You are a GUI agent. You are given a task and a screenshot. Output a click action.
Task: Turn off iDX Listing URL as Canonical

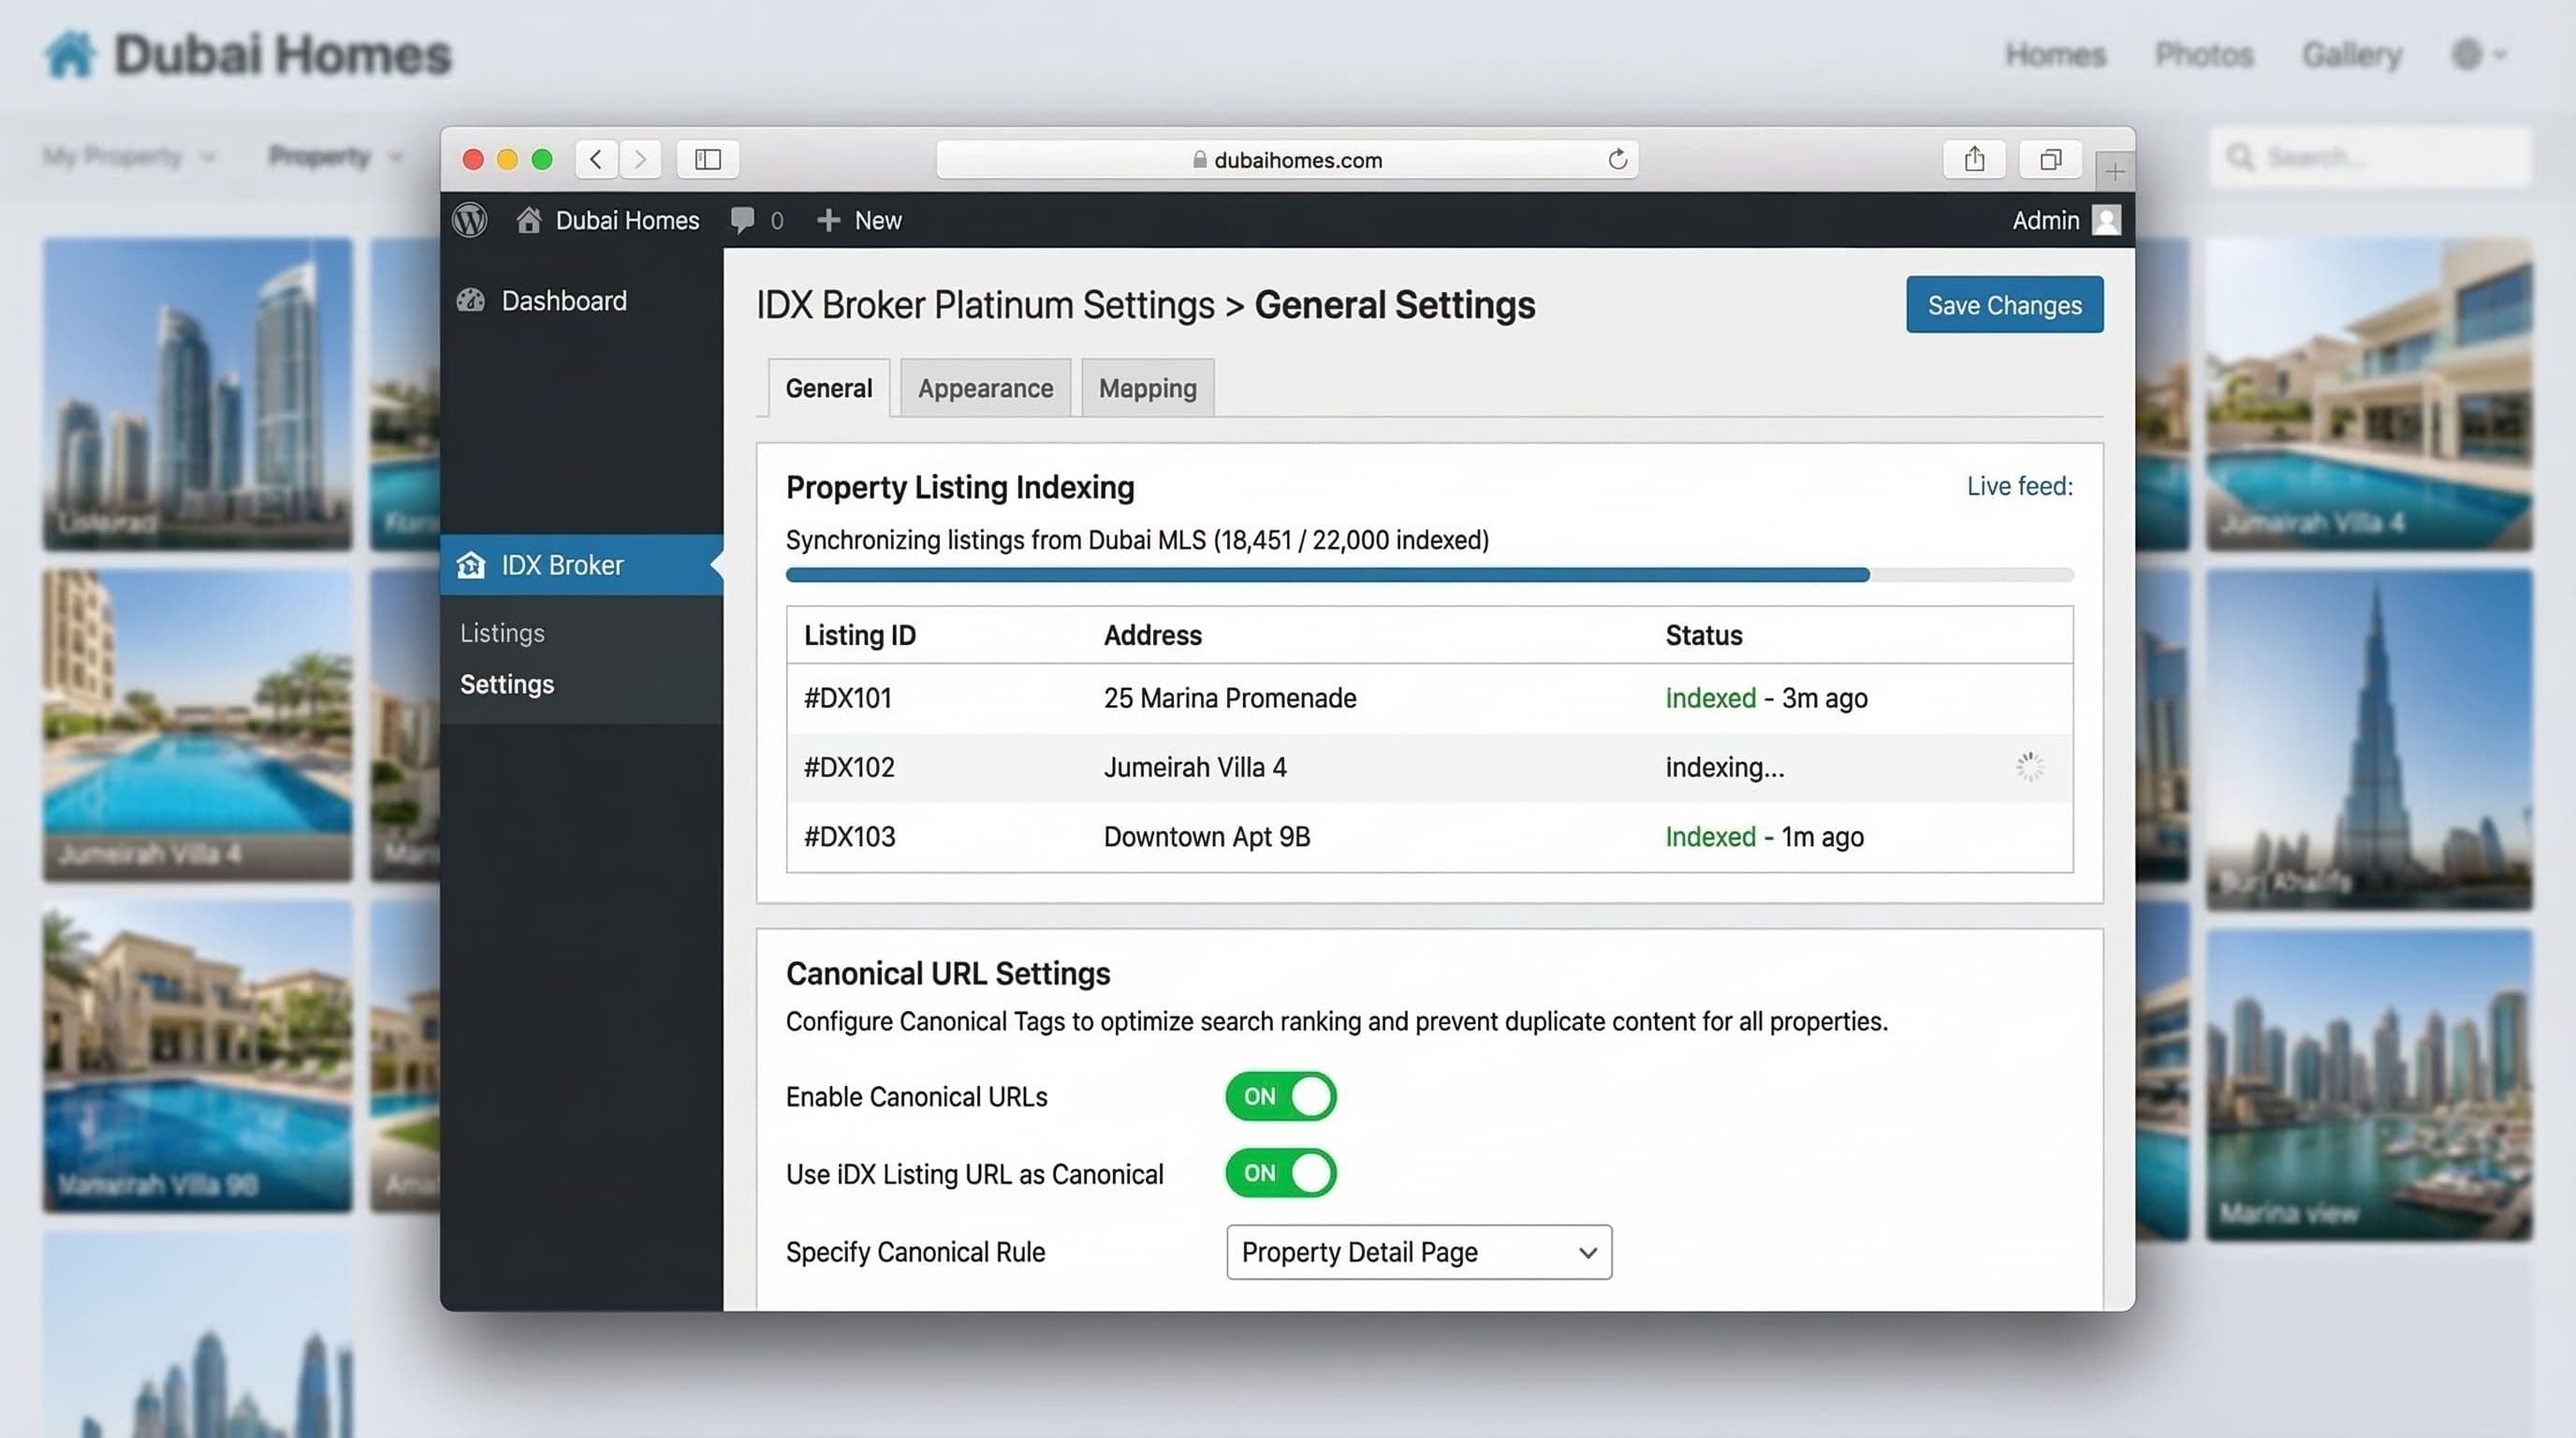click(x=1281, y=1173)
